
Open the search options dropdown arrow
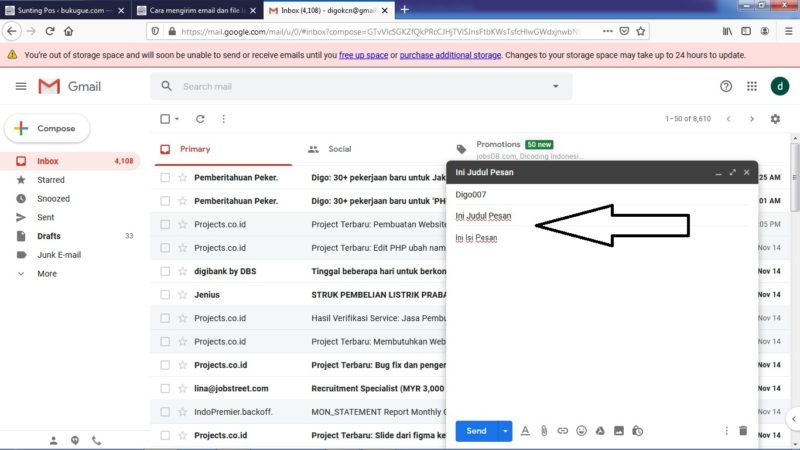[556, 86]
